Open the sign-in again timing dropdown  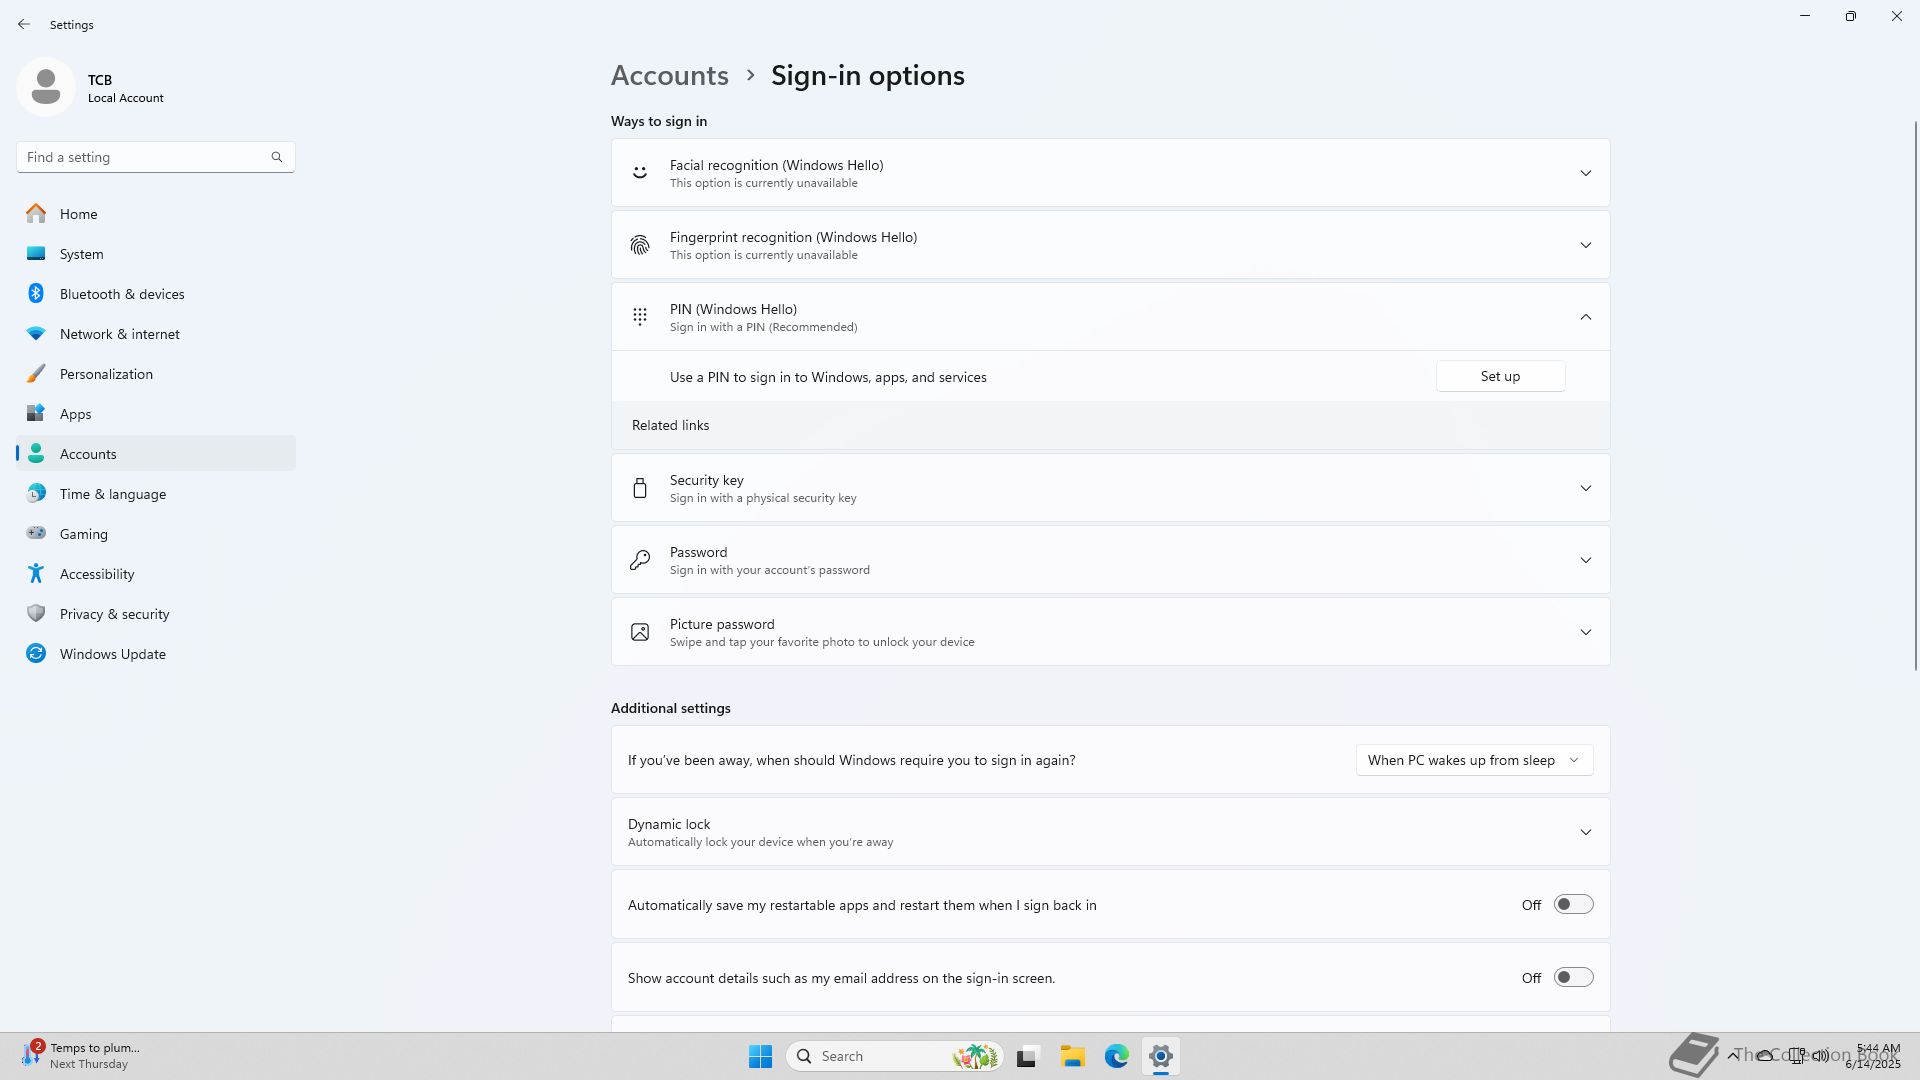pos(1473,760)
